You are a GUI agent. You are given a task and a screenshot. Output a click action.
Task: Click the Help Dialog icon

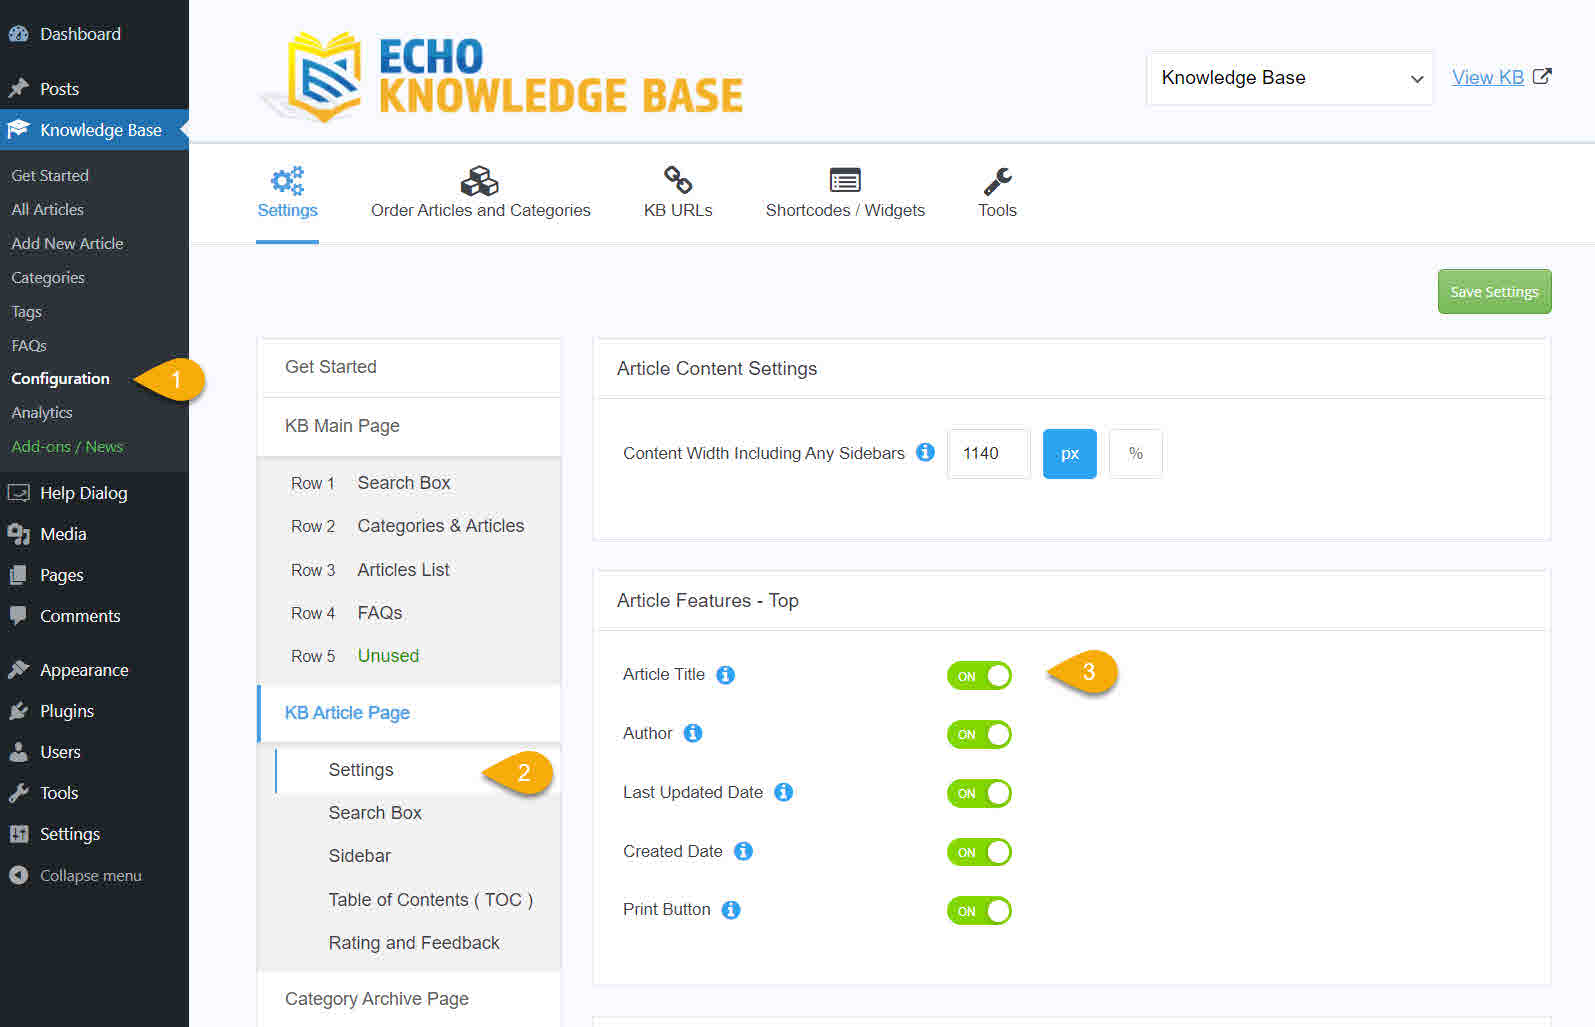[18, 492]
